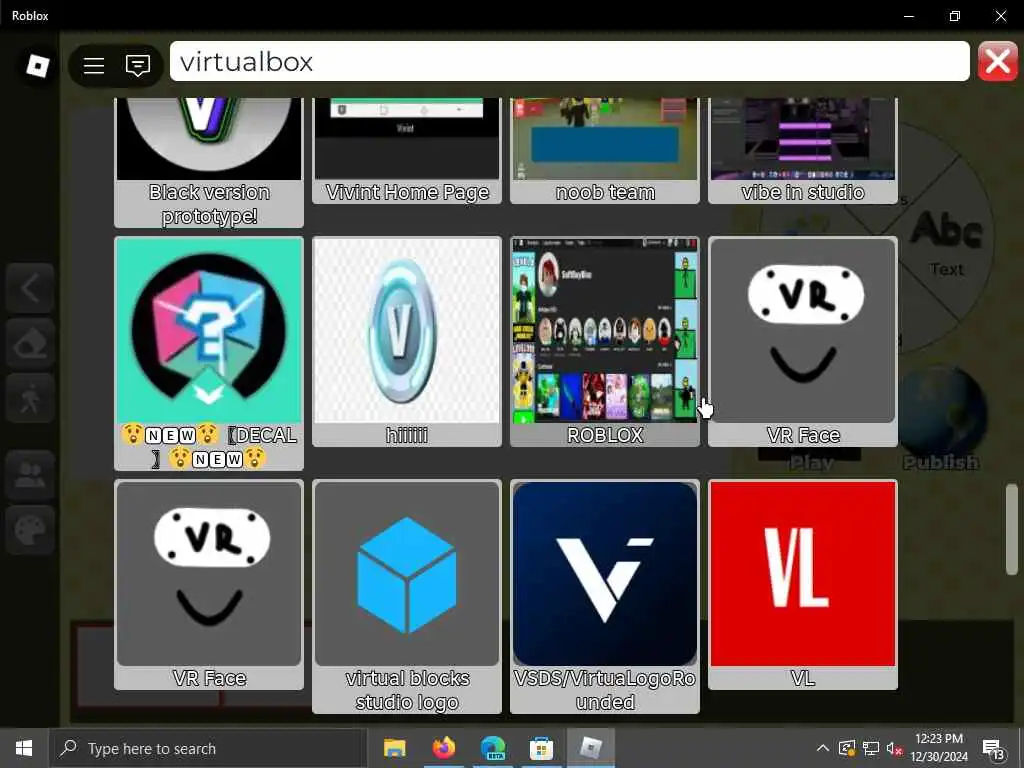Image resolution: width=1024 pixels, height=768 pixels.
Task: Click the red X close search button
Action: tap(997, 61)
